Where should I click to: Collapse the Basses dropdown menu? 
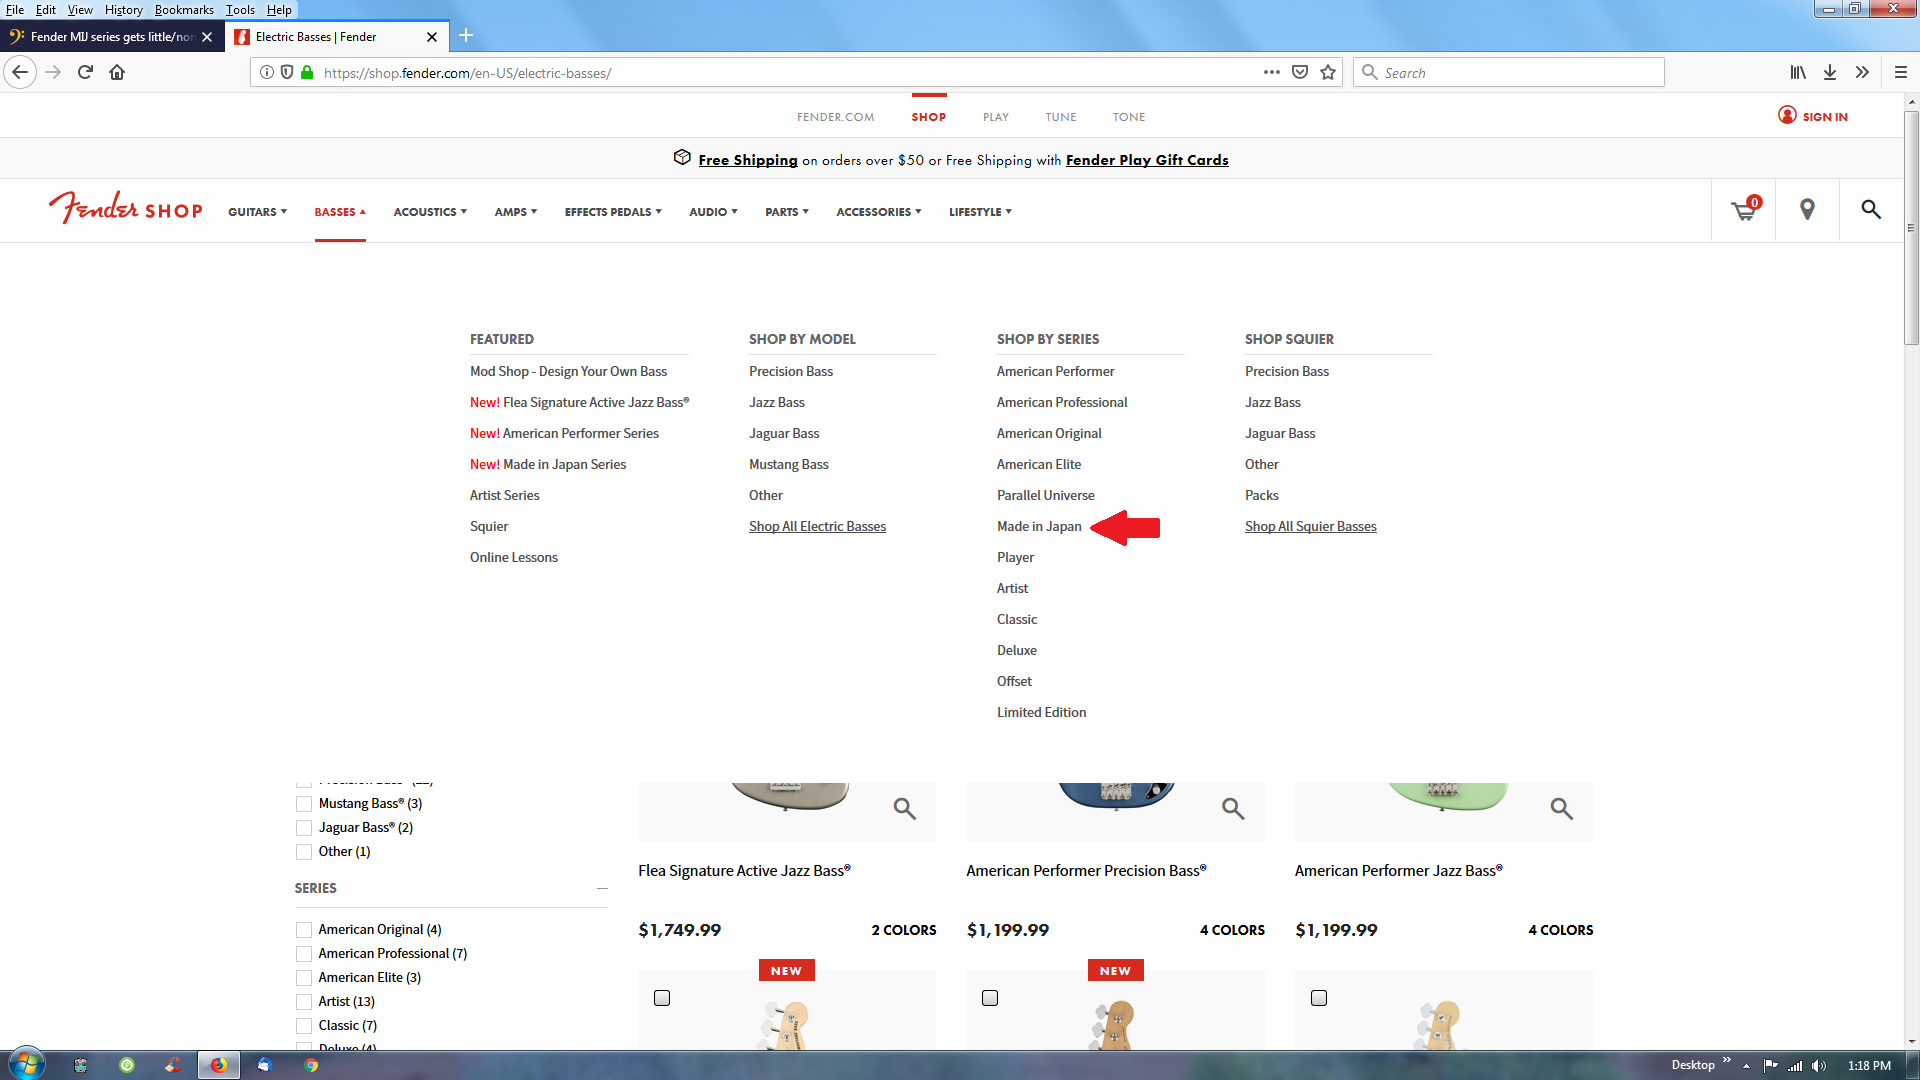pos(340,212)
